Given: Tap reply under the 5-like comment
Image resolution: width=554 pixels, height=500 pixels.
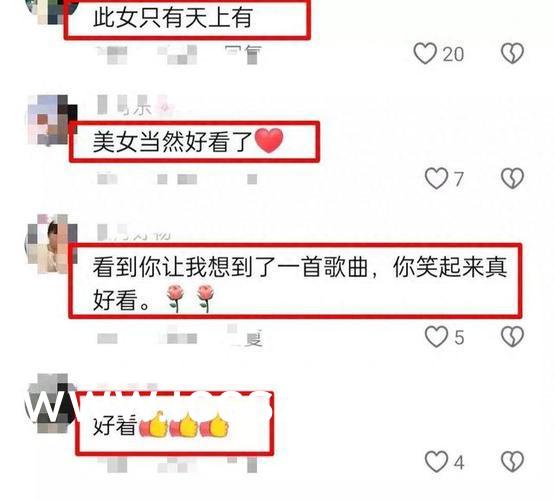Looking at the screenshot, I should pyautogui.click(x=247, y=337).
